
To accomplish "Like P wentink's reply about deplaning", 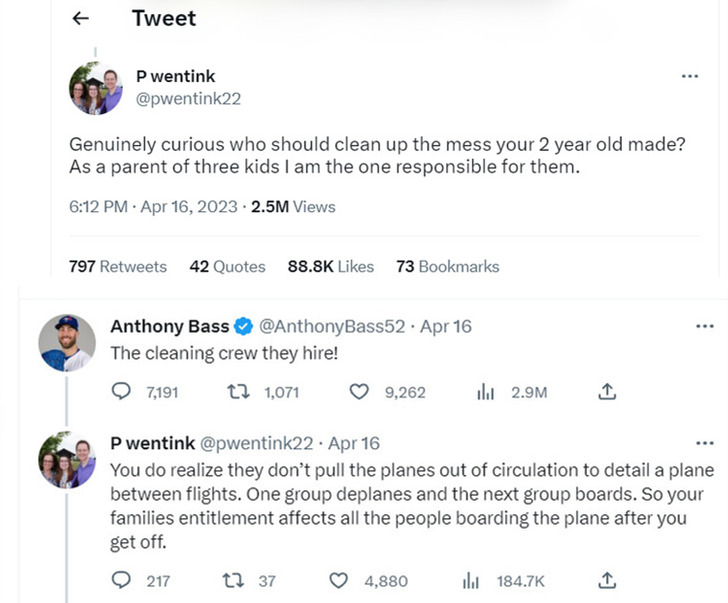I will coord(339,580).
